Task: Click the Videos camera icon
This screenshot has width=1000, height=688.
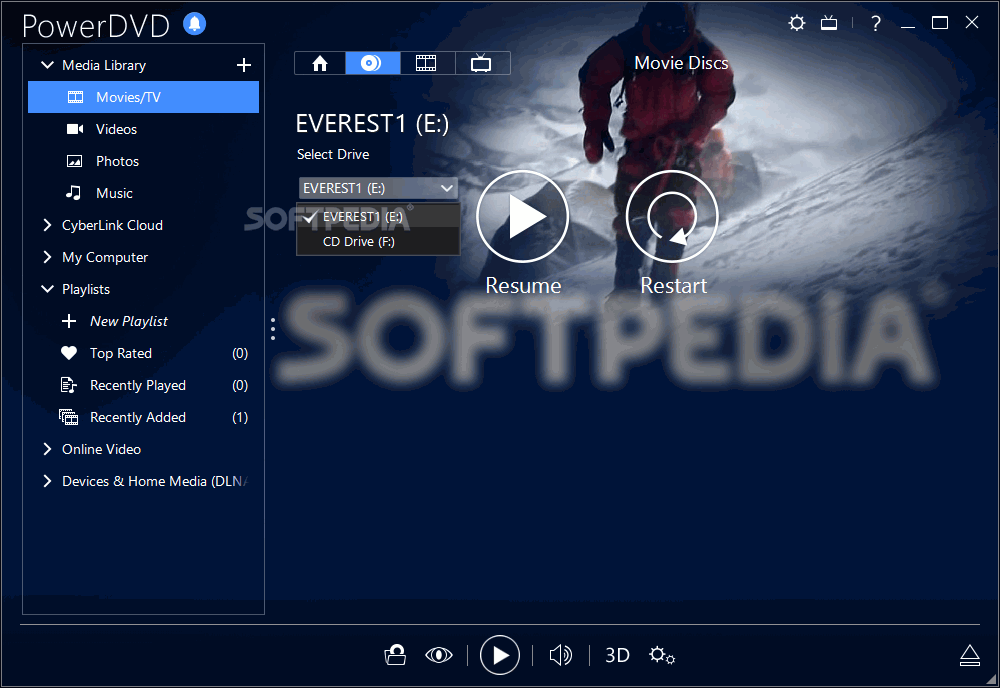Action: click(x=75, y=129)
